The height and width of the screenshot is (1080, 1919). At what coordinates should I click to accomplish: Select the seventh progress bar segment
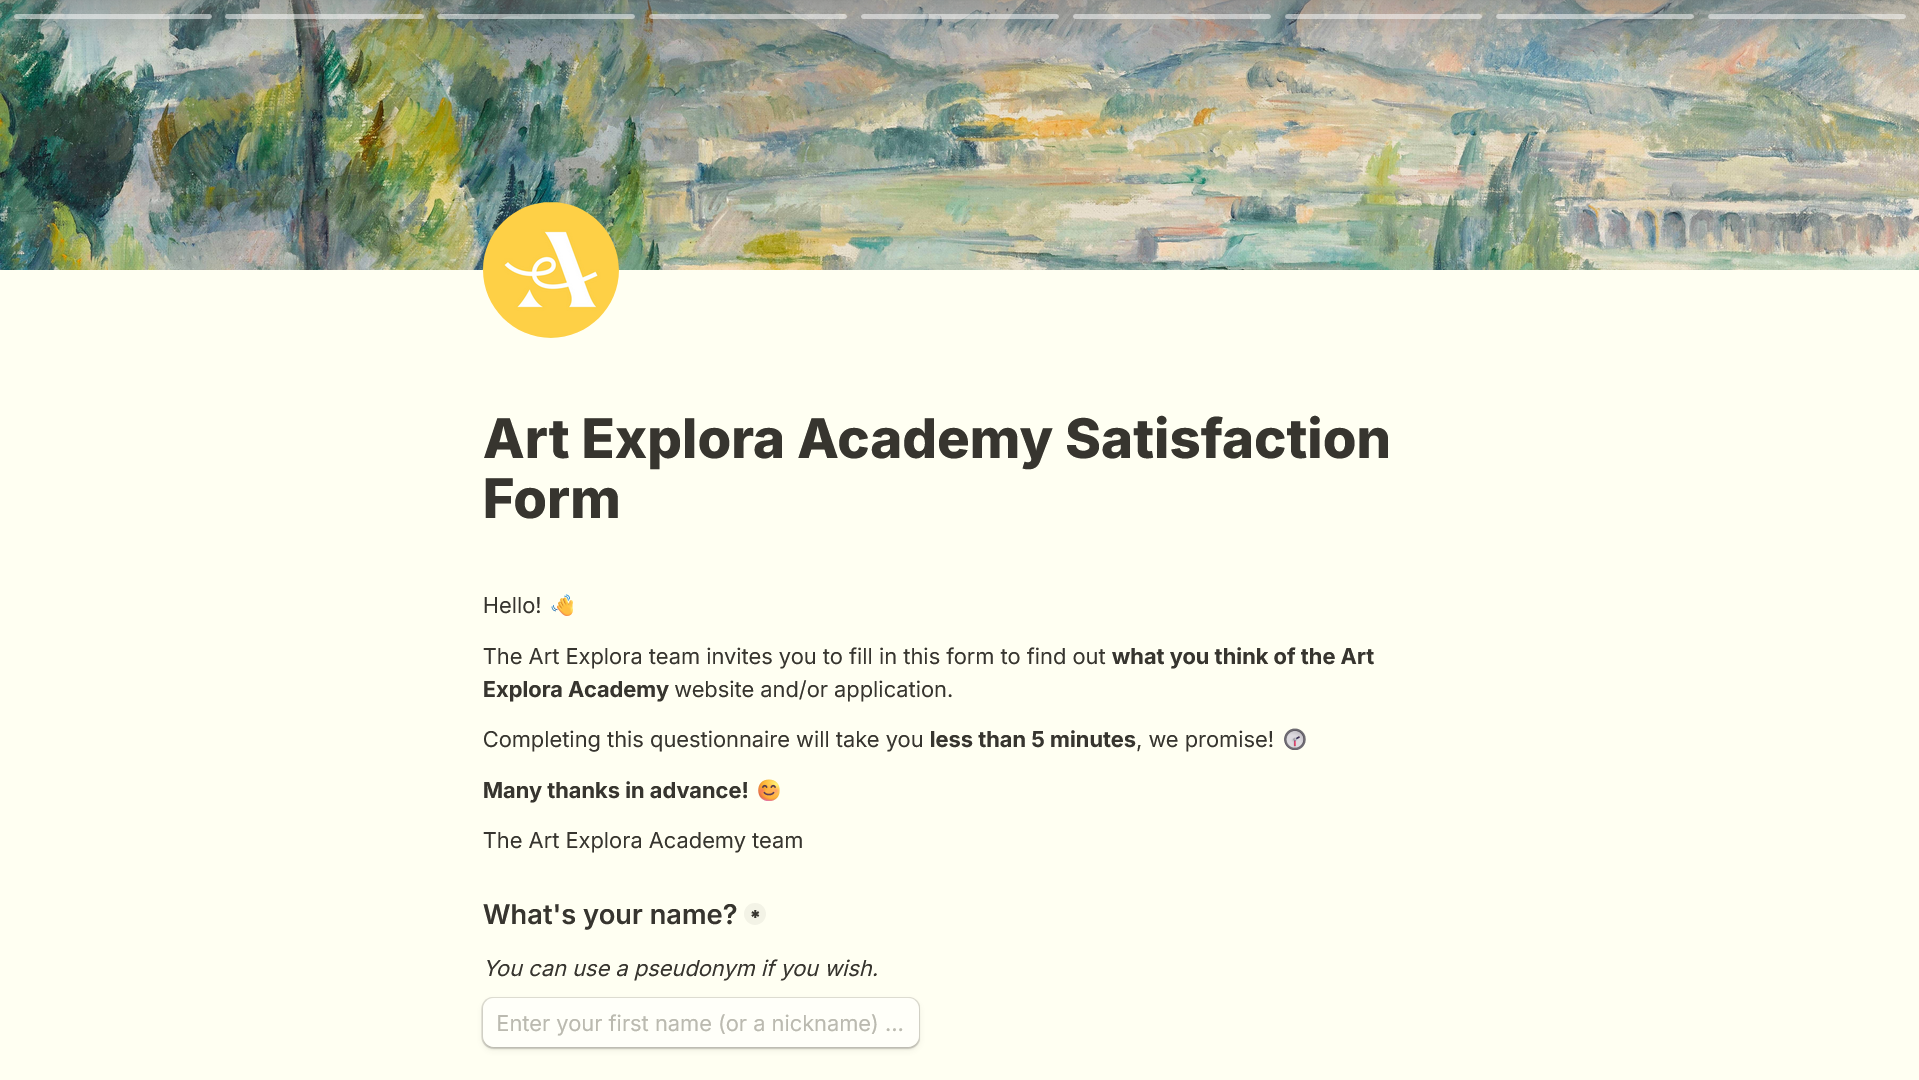(x=1383, y=16)
